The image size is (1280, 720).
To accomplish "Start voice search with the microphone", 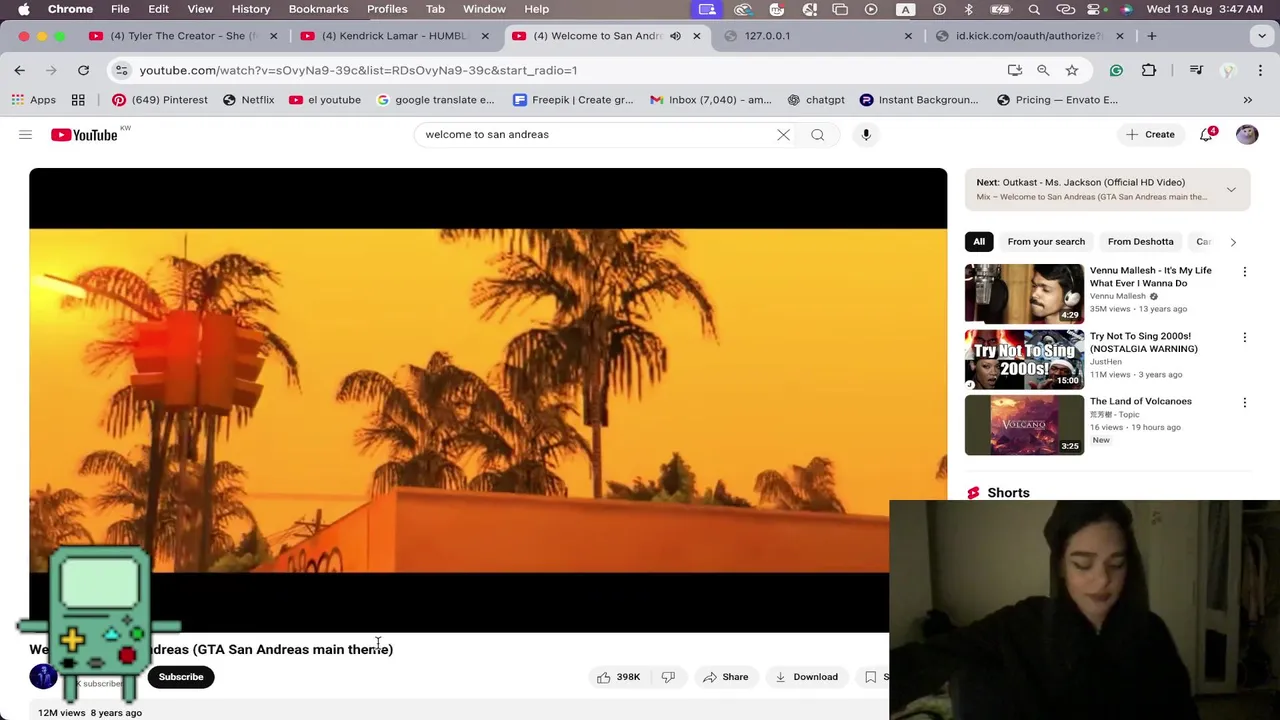I will pyautogui.click(x=866, y=134).
